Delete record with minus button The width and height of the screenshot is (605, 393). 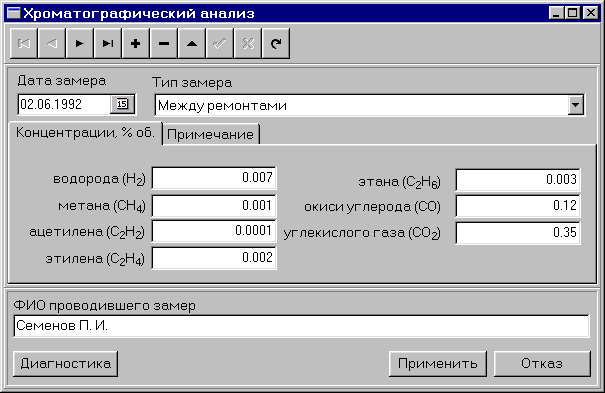point(164,43)
